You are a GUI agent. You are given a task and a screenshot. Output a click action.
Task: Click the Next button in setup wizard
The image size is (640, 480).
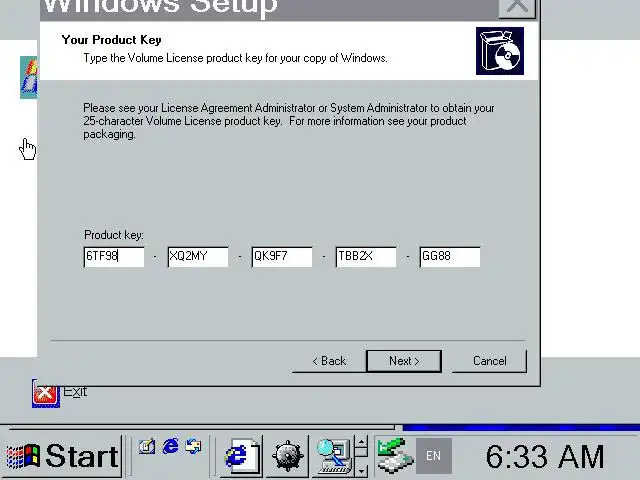(404, 361)
